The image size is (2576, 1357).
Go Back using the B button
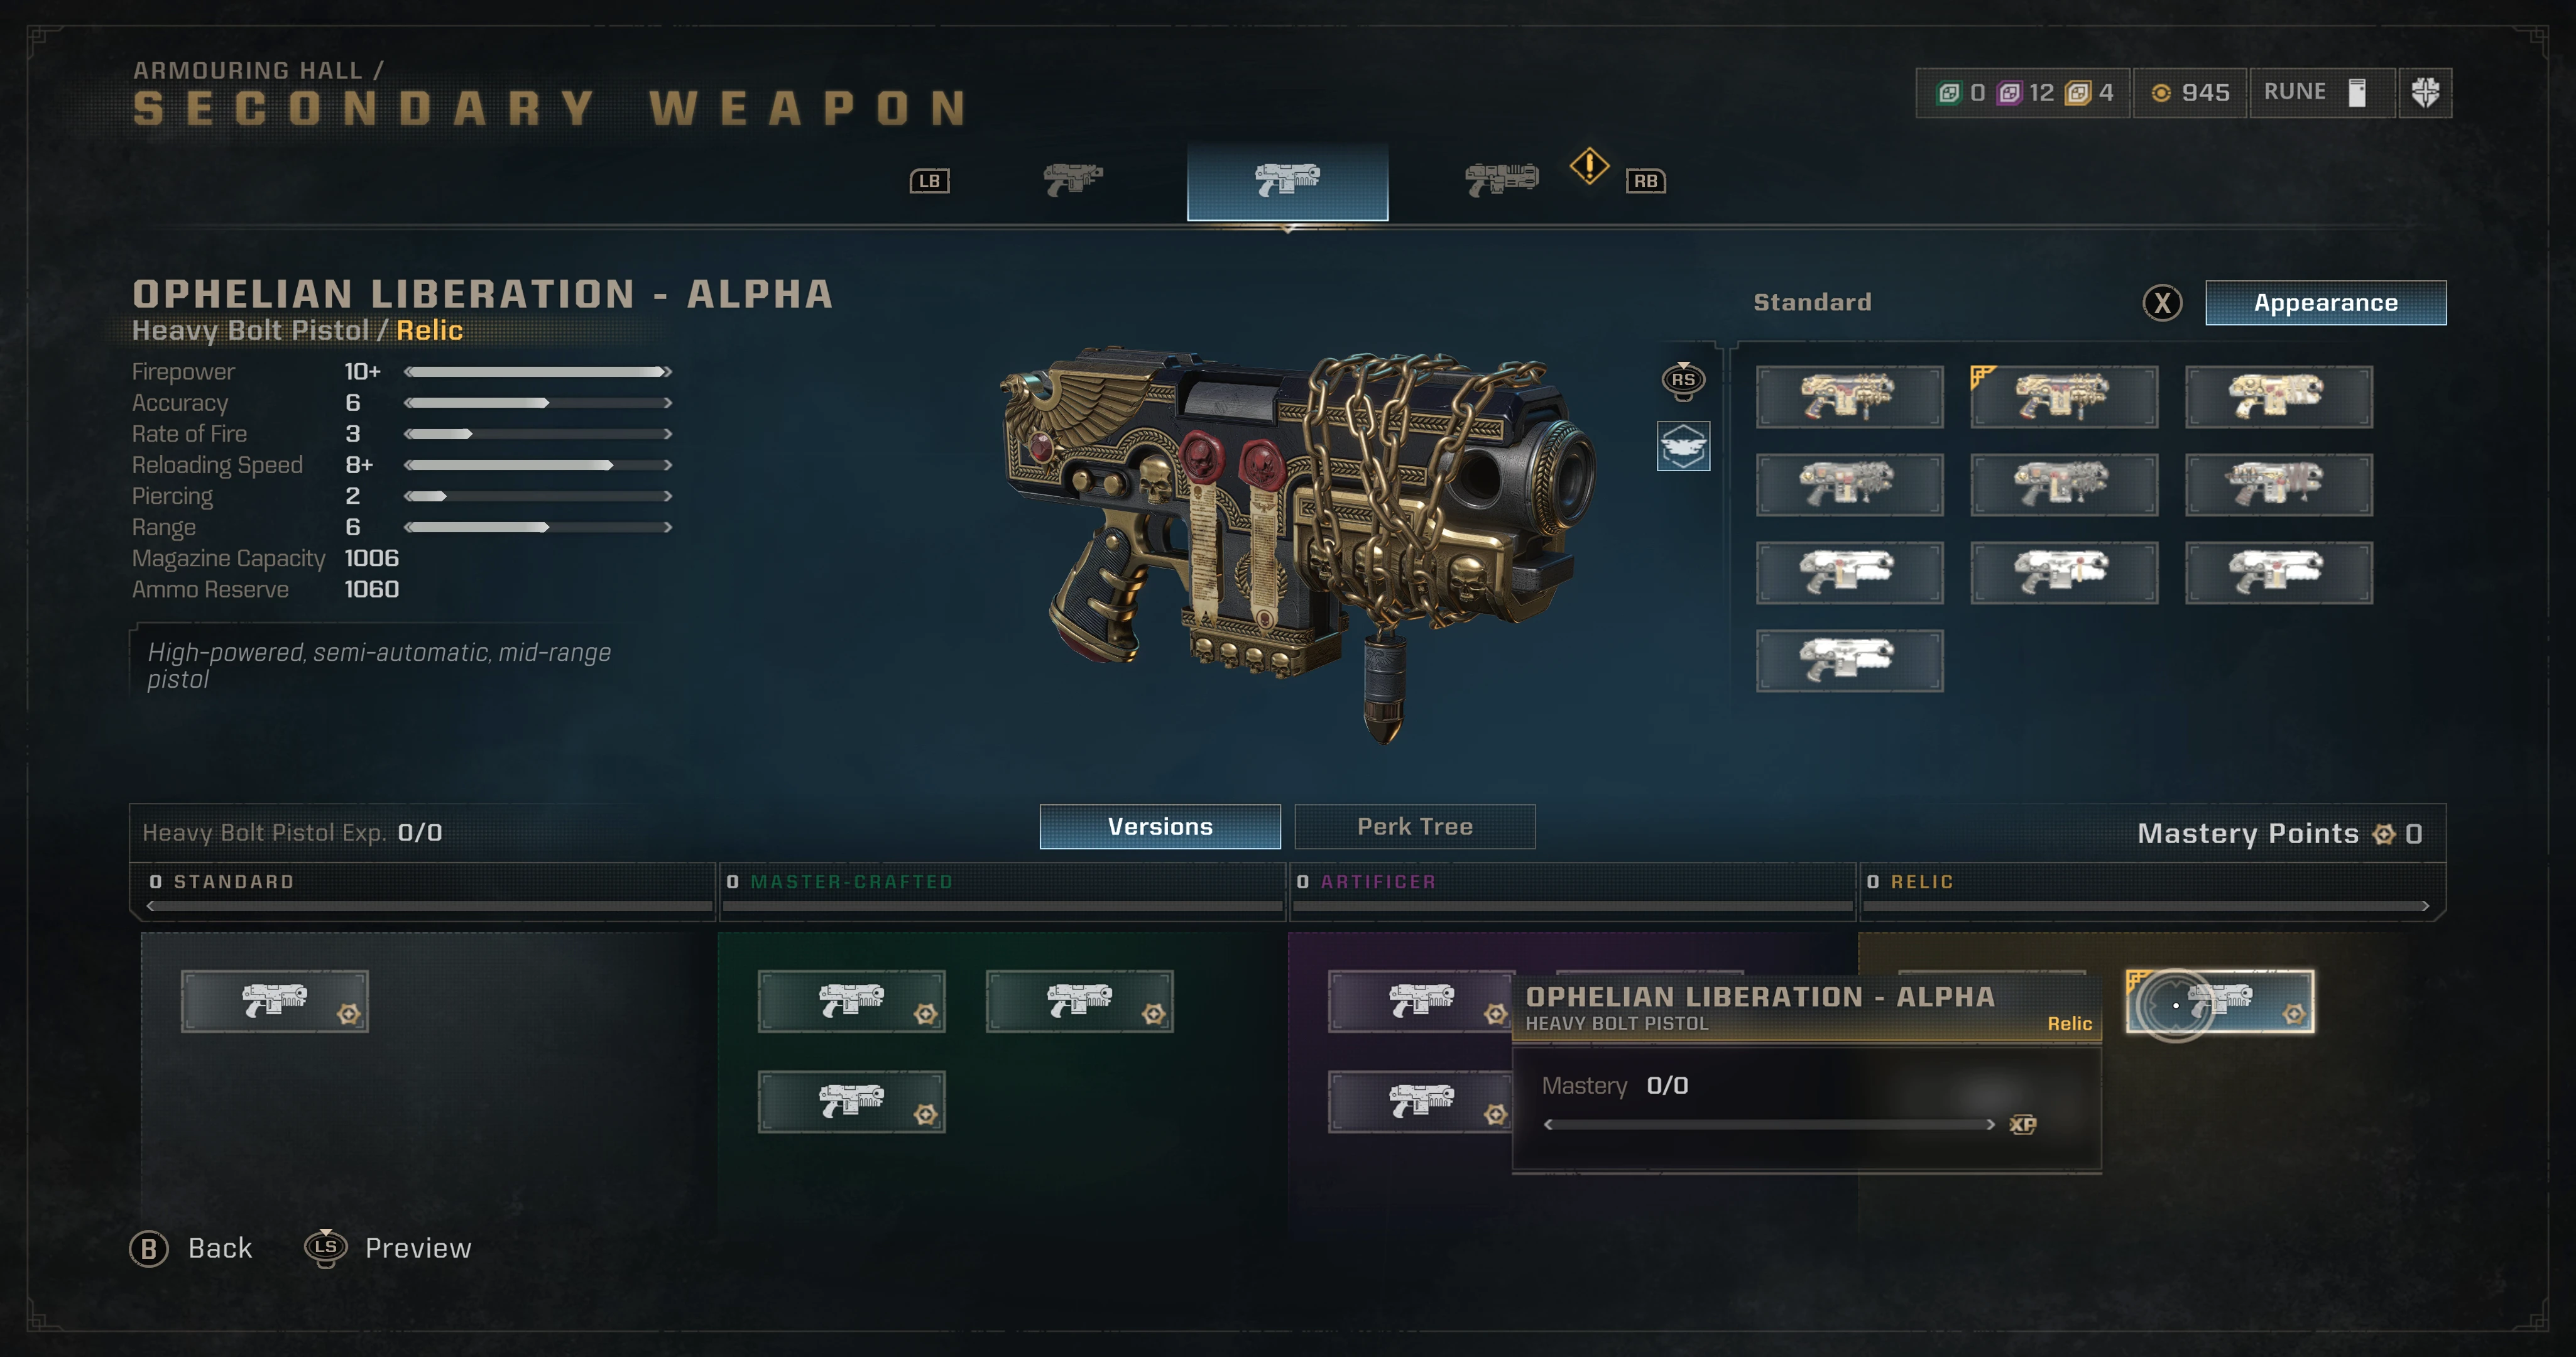[191, 1248]
